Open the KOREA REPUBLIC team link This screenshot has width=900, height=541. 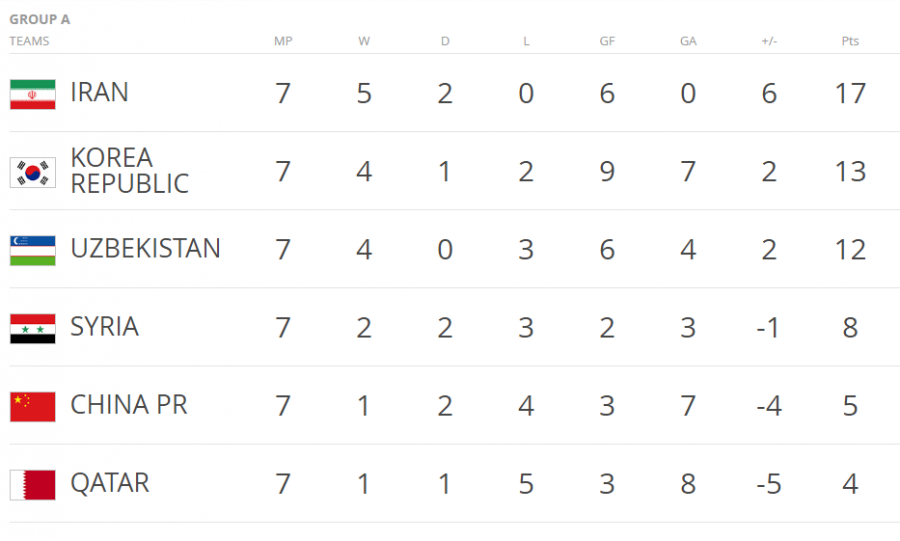pyautogui.click(x=129, y=171)
